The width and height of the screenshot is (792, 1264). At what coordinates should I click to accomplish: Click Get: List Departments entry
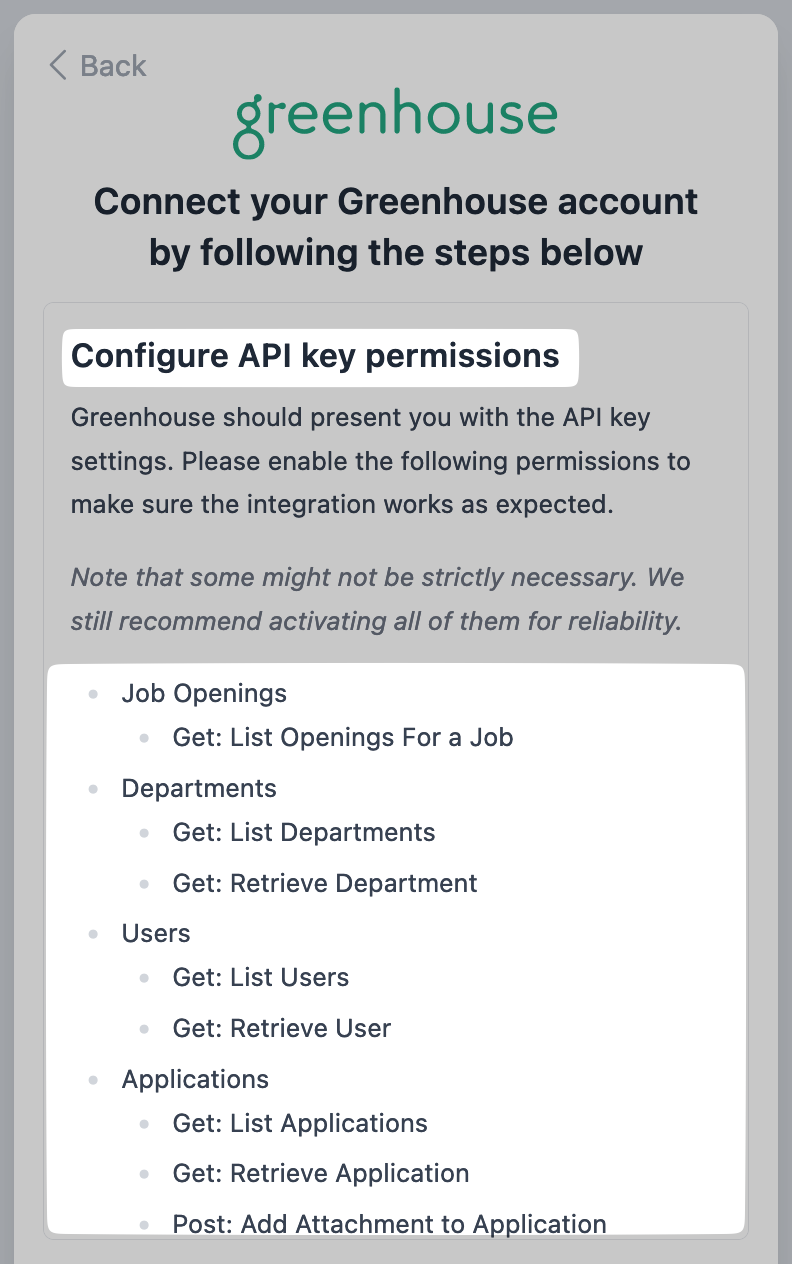coord(304,833)
